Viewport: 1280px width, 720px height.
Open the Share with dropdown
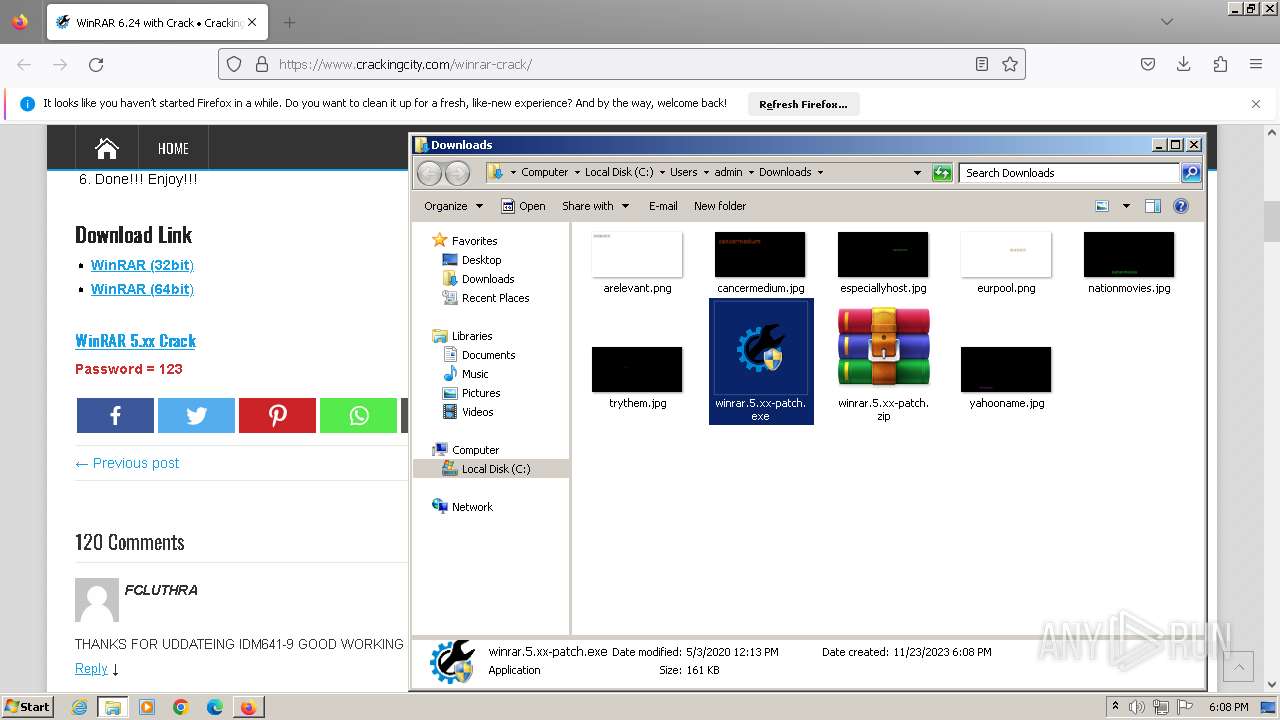[595, 206]
